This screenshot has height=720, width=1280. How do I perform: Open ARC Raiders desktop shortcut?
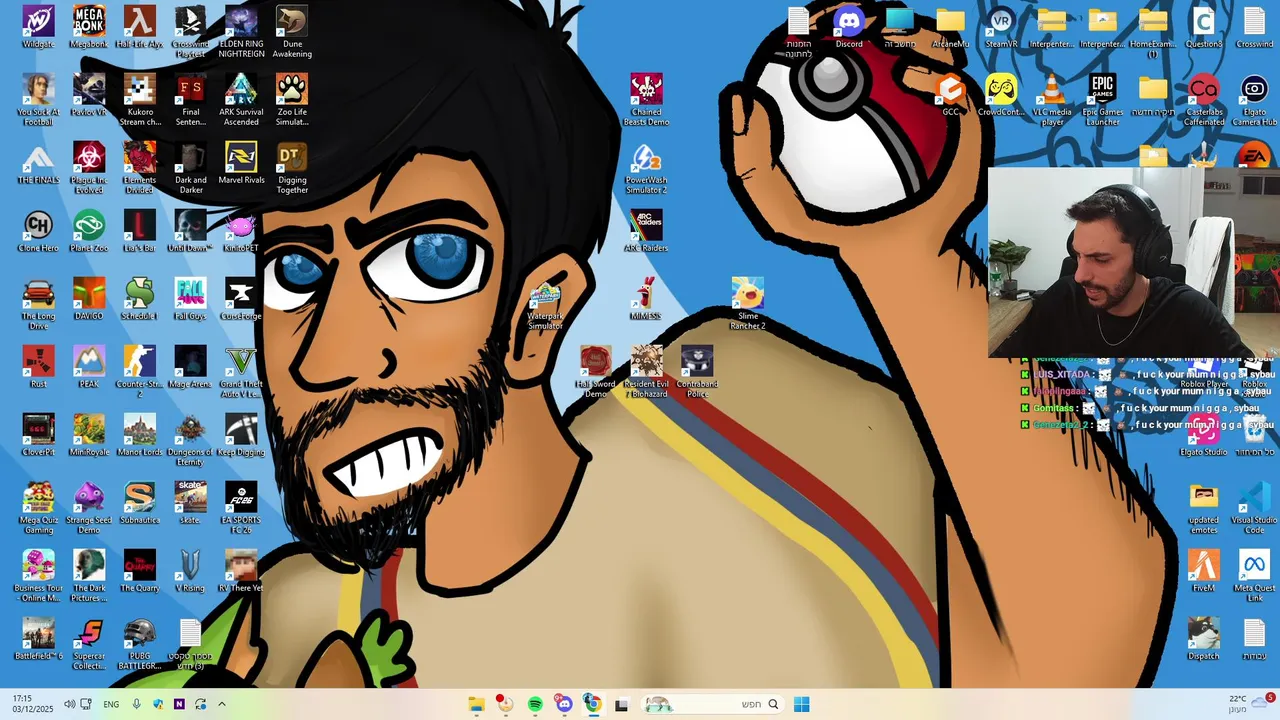(x=646, y=231)
